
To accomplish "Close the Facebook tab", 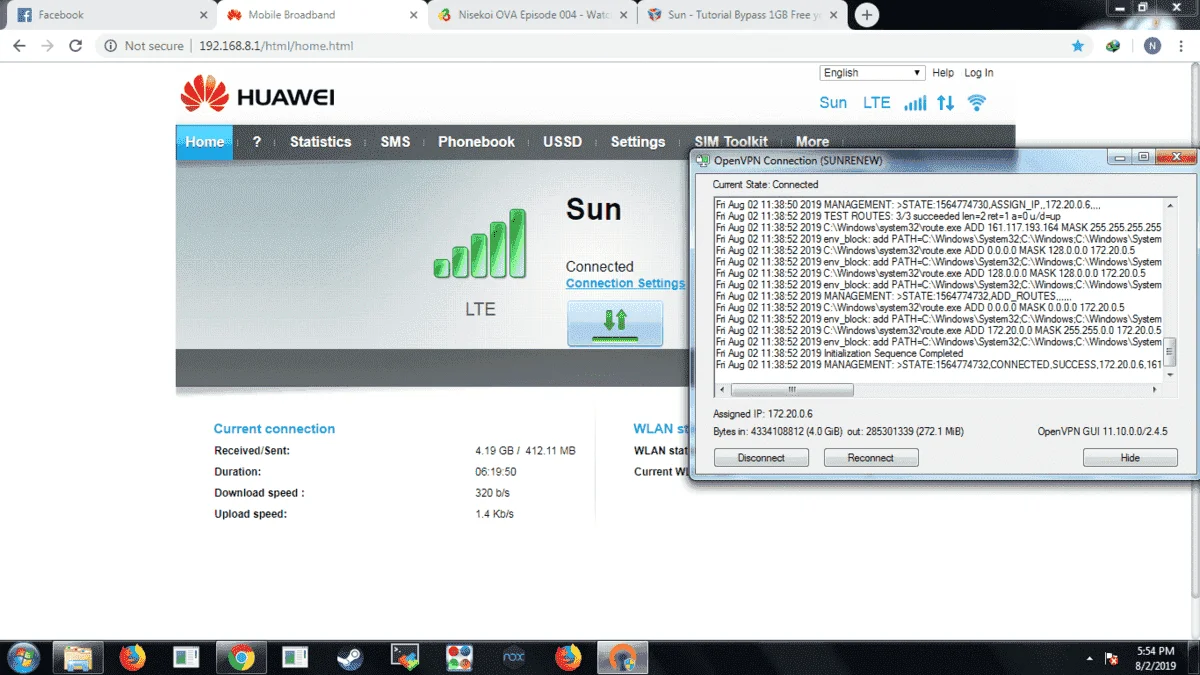I will (x=204, y=15).
